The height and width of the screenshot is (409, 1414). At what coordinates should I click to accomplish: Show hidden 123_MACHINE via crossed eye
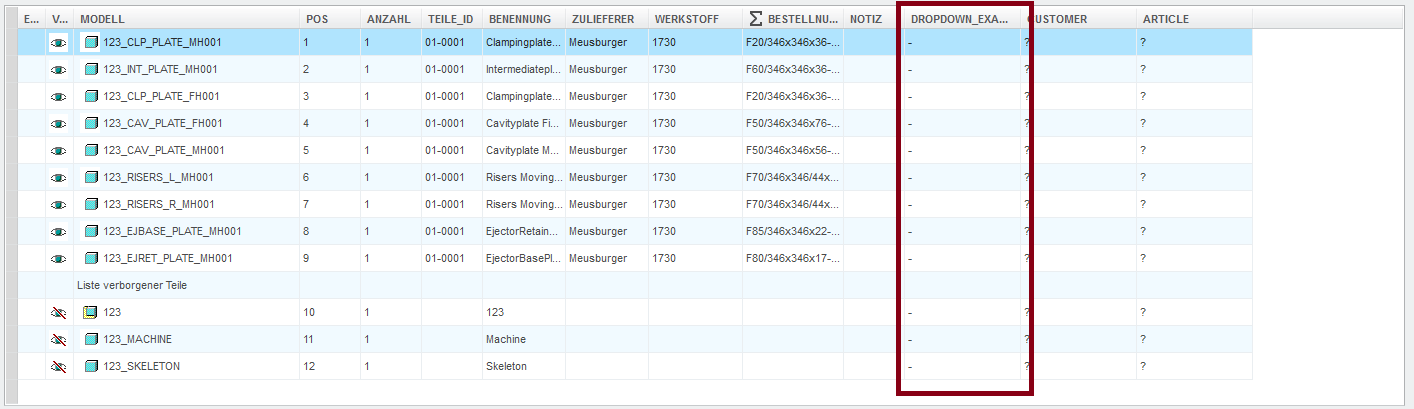tap(58, 340)
